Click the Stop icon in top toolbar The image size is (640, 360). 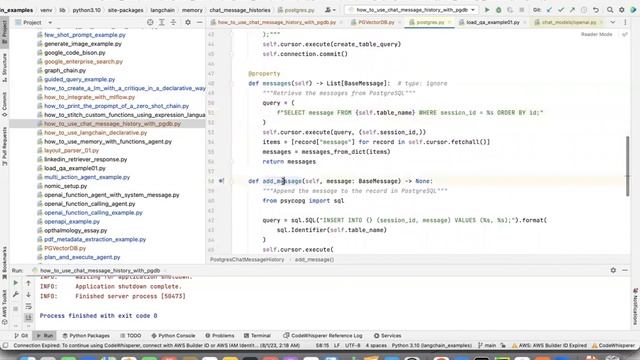(522, 10)
